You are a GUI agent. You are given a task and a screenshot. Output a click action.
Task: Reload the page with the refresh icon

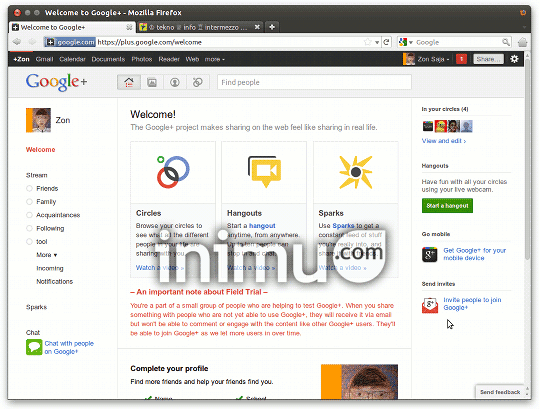[x=386, y=42]
